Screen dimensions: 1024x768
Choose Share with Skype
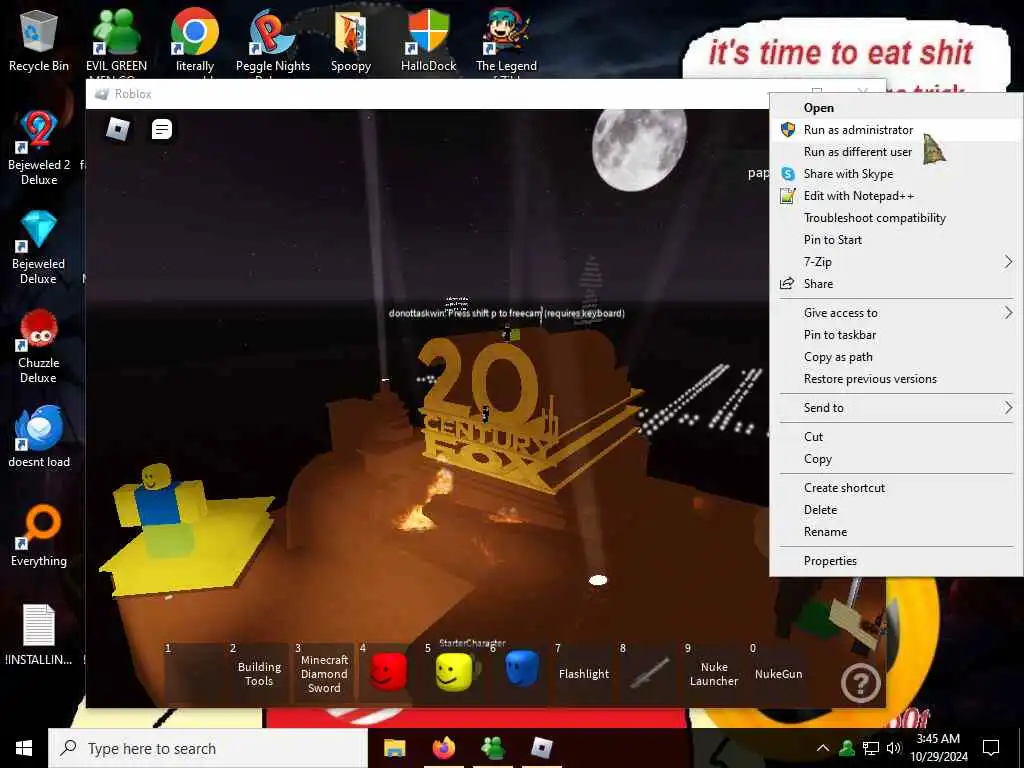(896, 174)
